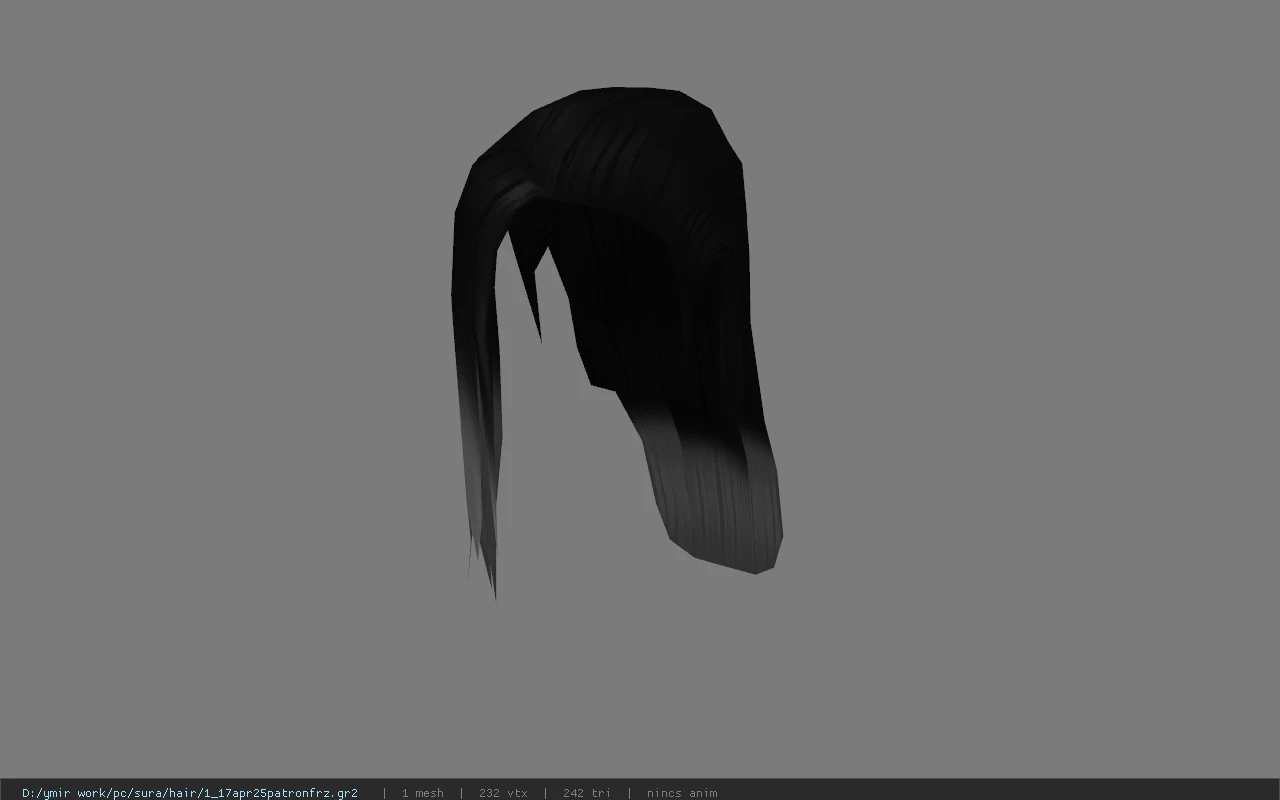Click the '232 vtx' vertex count

point(503,793)
